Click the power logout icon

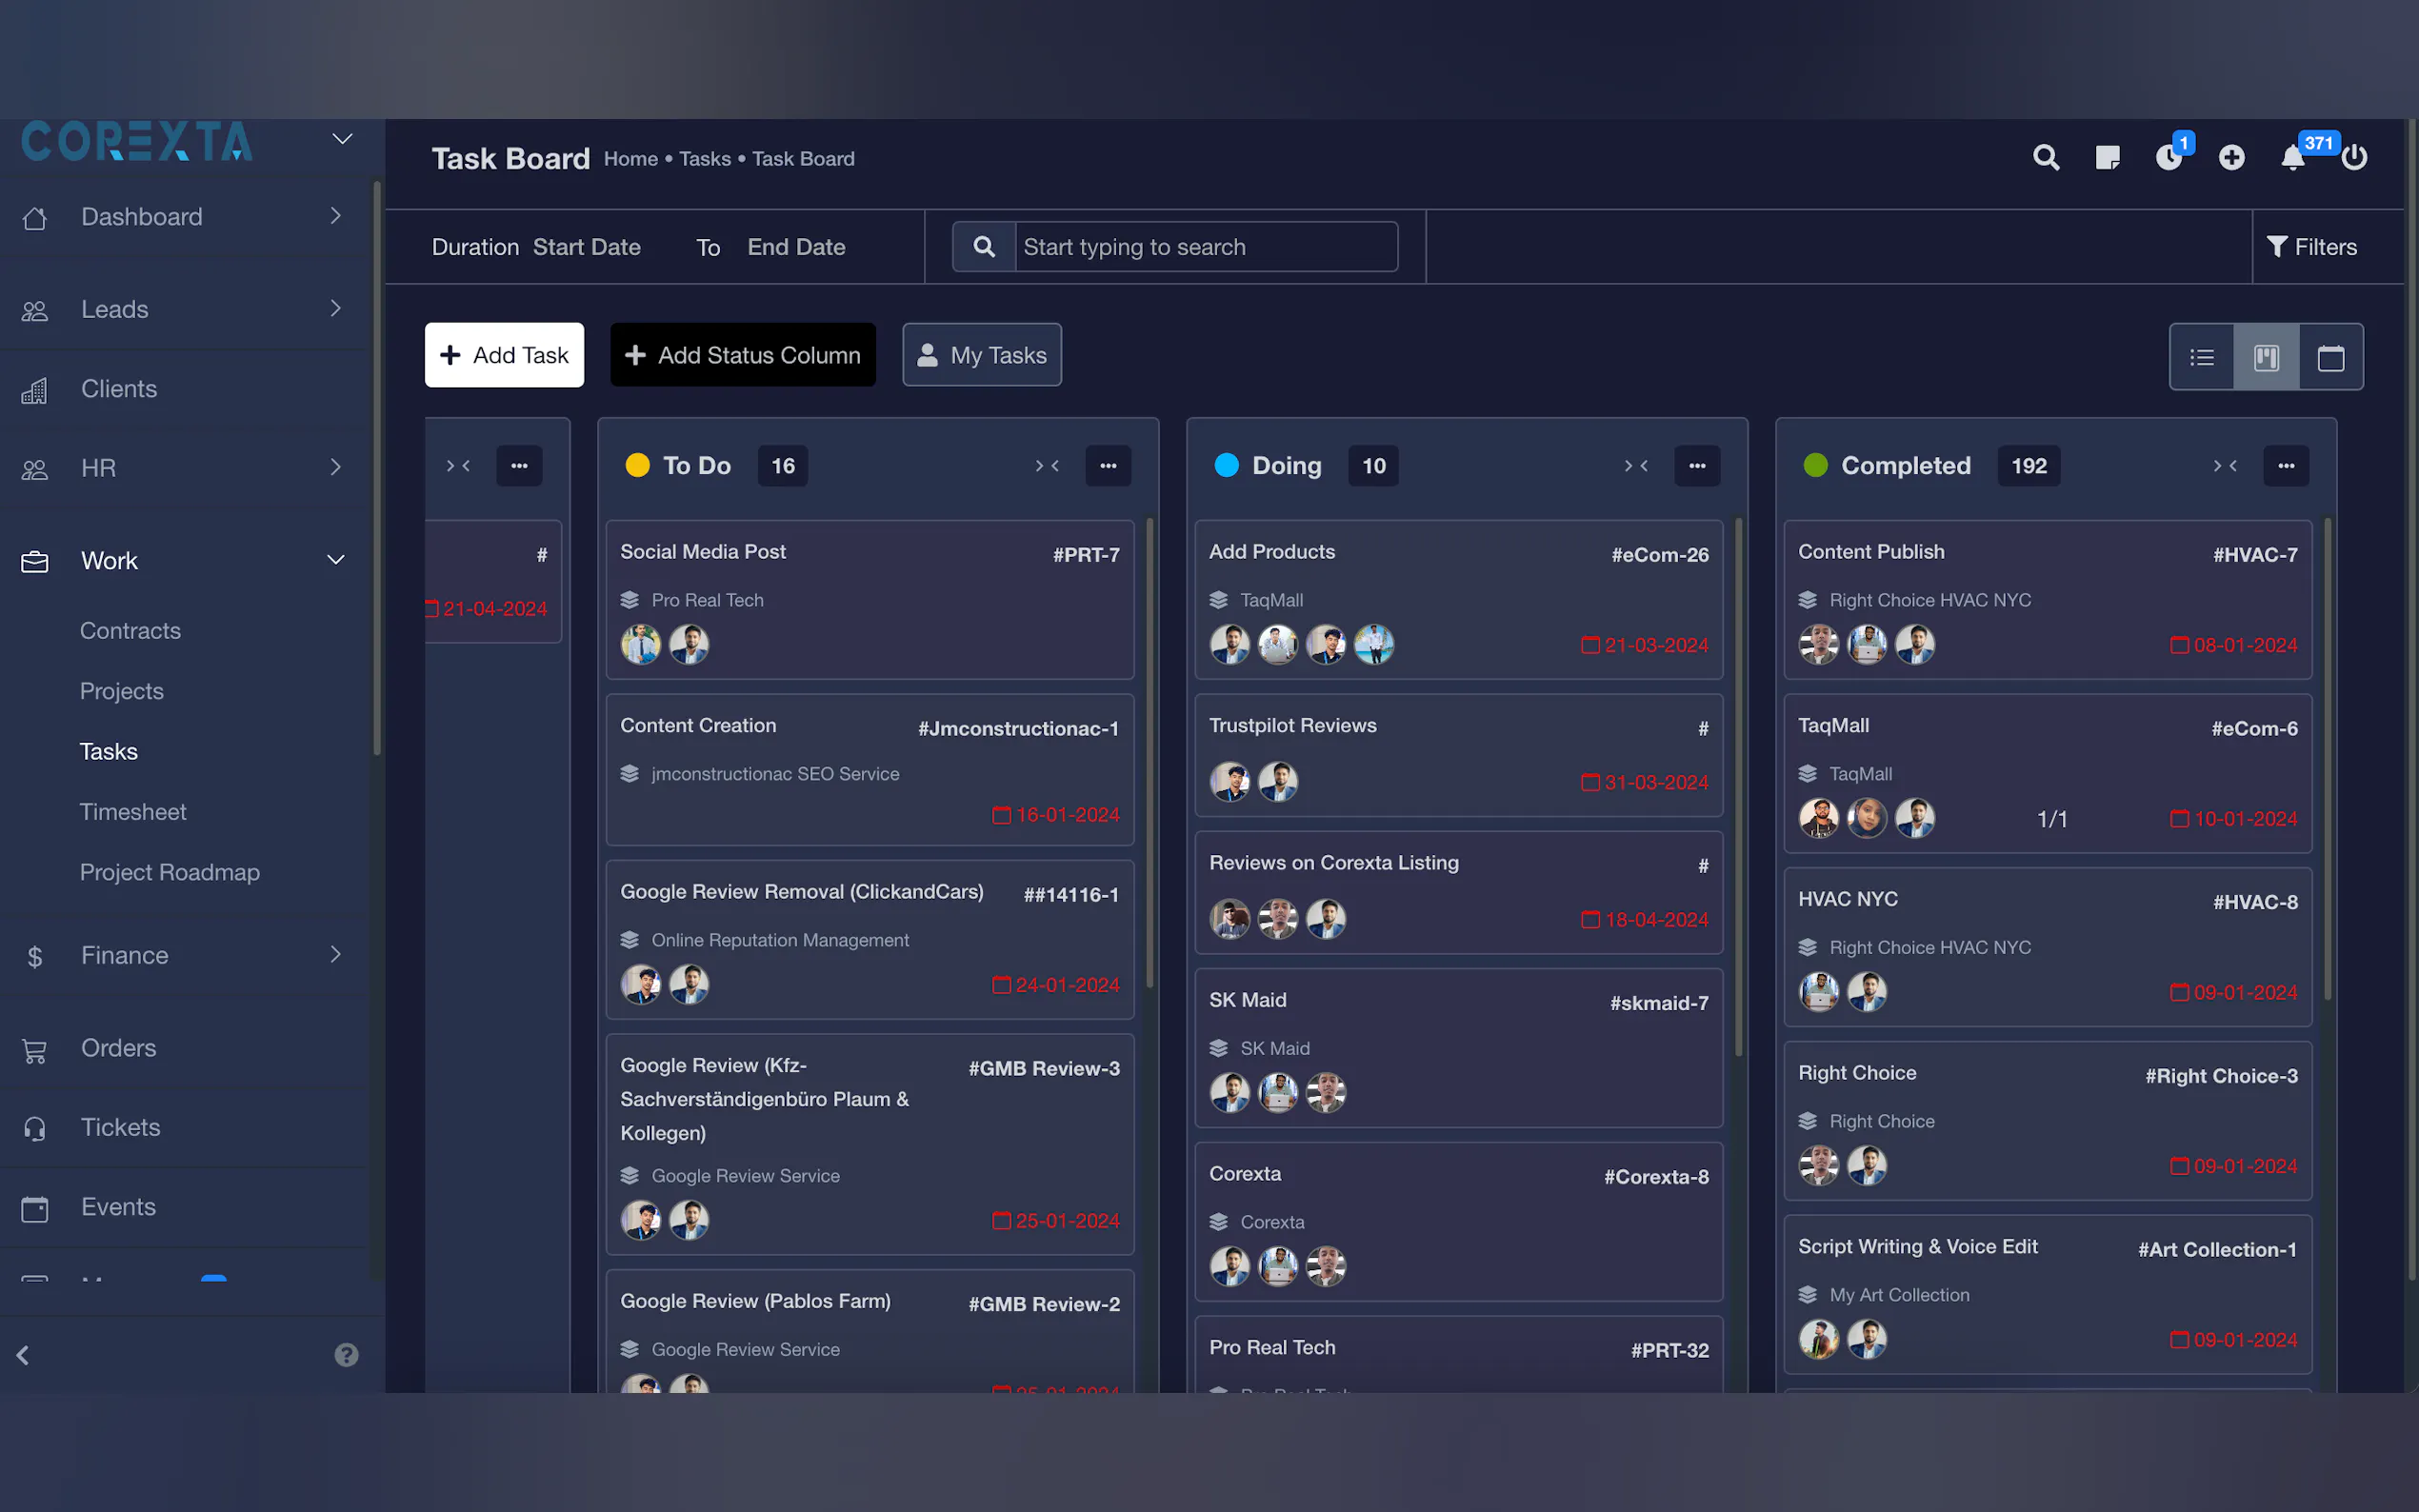2354,158
